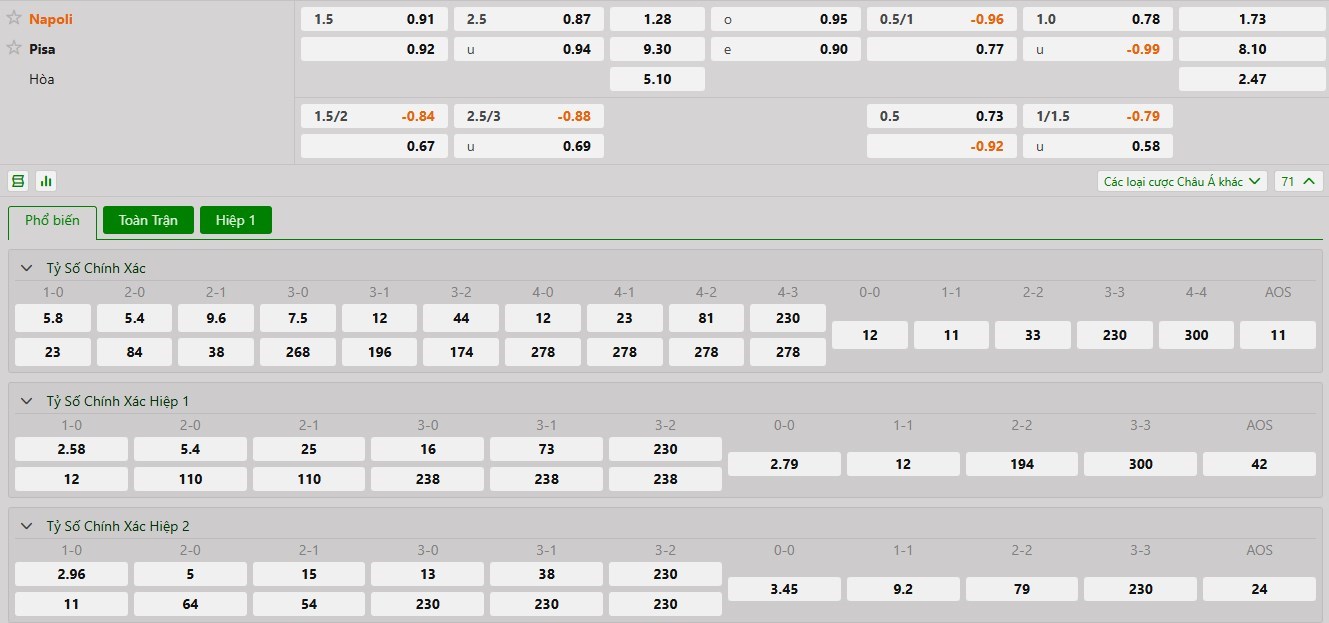Pick Pisa handicap odds 0.92
Screen dimensions: 1329x623
(x=374, y=49)
